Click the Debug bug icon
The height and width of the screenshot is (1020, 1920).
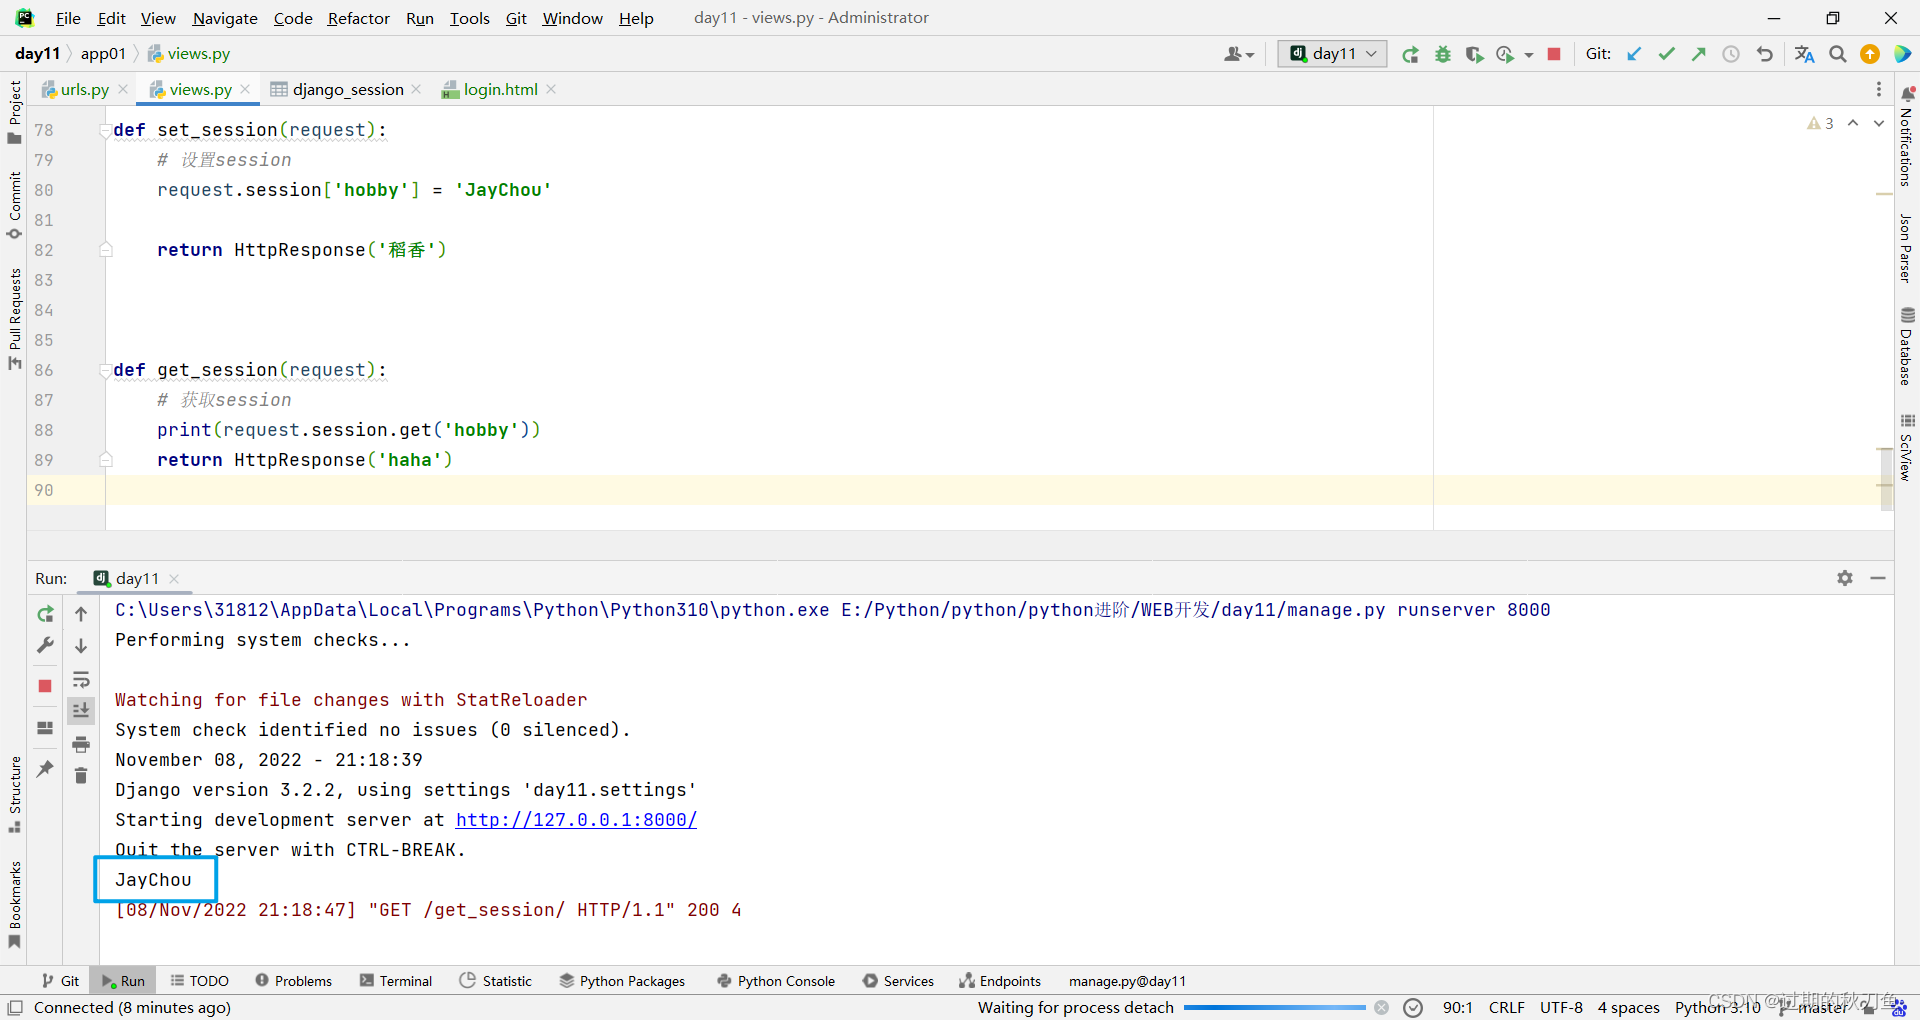(x=1442, y=54)
